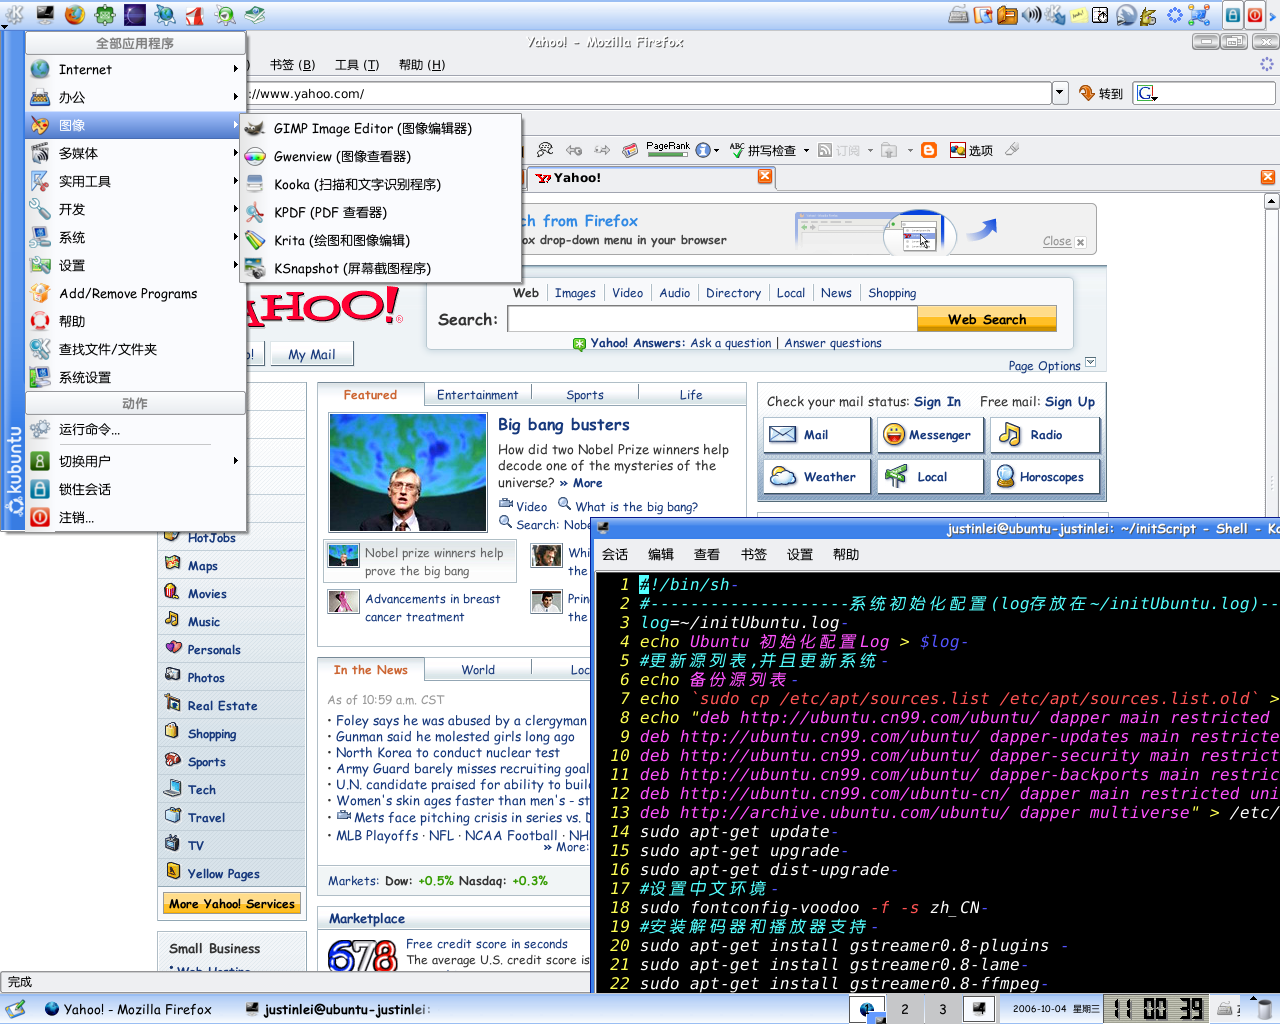Switch to the World news tab
Screen dimensions: 1280x1024
pyautogui.click(x=478, y=670)
